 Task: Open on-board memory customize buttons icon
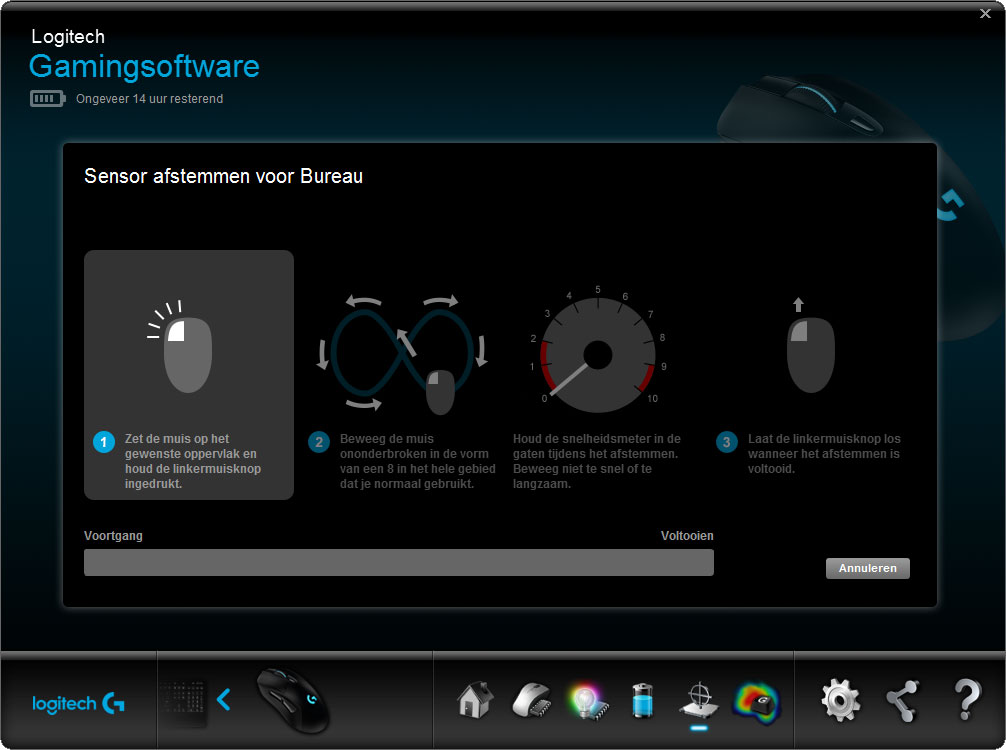[531, 701]
